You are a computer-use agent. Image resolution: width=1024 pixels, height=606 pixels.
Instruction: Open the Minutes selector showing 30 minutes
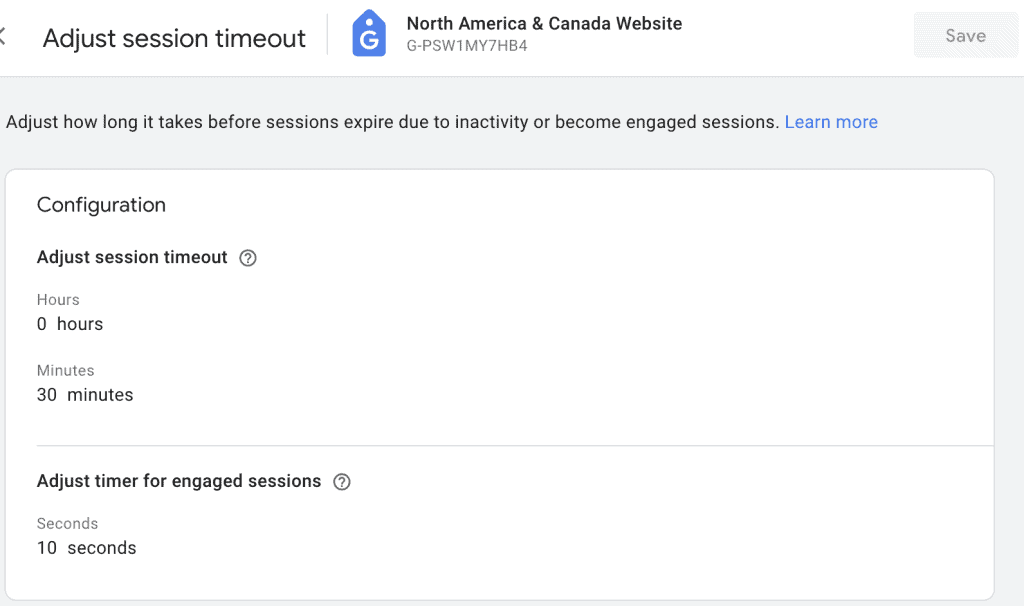[x=84, y=394]
